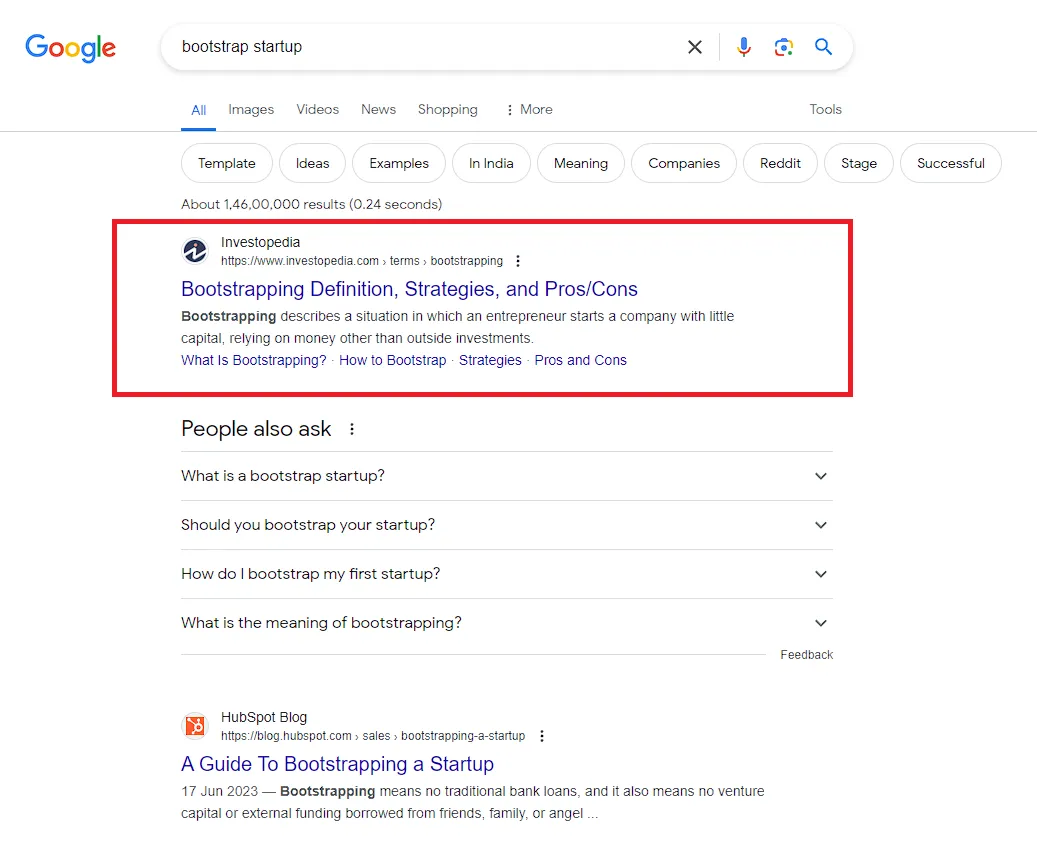Click the Investopedia site name
The image size is (1037, 857).
click(261, 243)
